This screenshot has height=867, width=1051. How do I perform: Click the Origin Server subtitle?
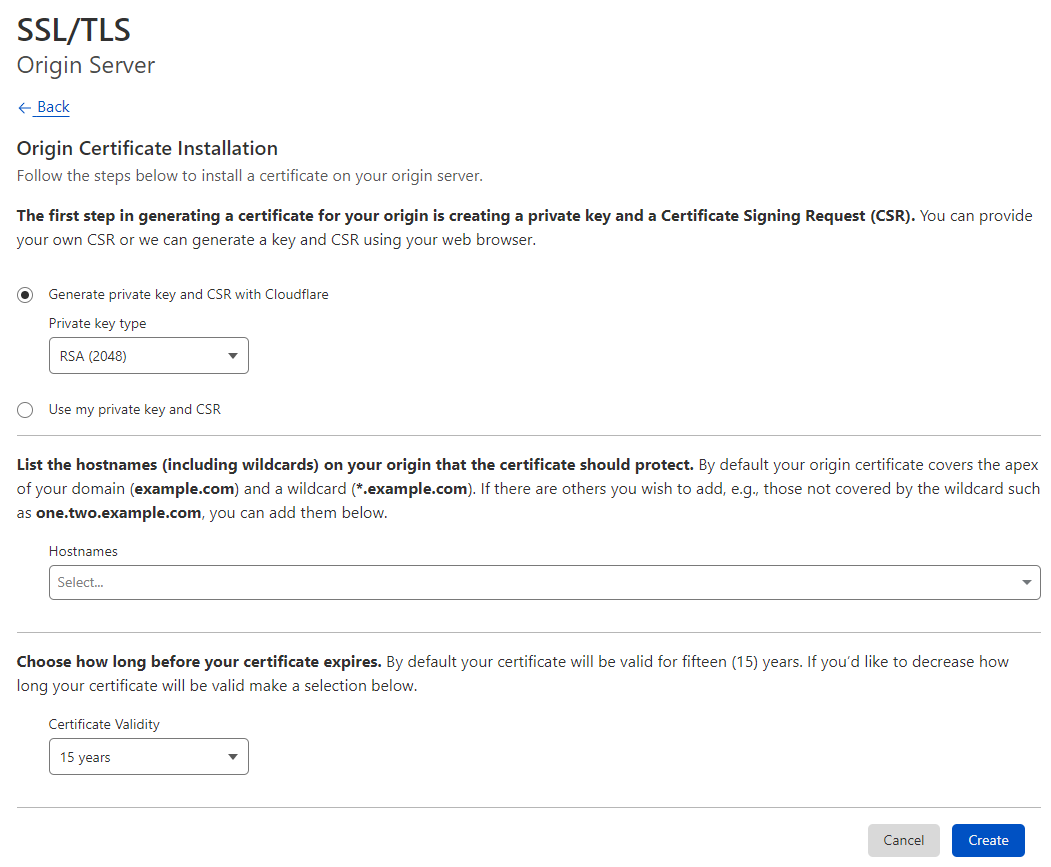[86, 66]
